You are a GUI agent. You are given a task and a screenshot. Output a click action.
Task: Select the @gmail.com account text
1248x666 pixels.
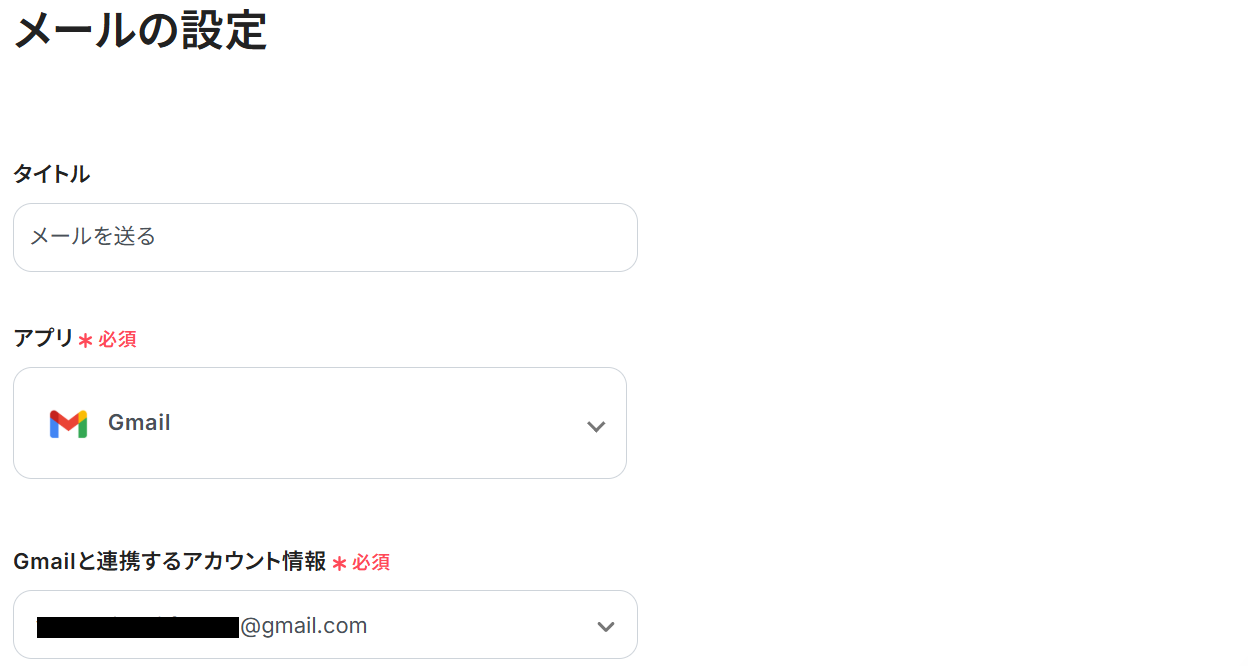tap(303, 626)
